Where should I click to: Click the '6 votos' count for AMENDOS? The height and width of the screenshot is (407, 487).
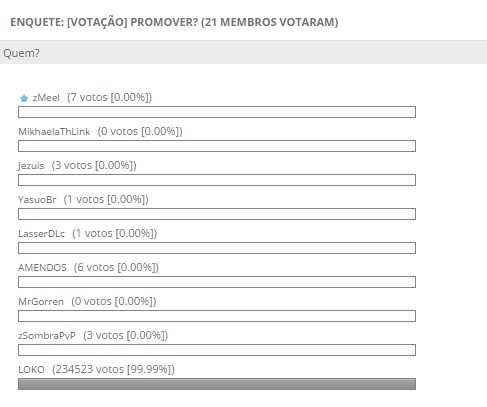pos(95,267)
